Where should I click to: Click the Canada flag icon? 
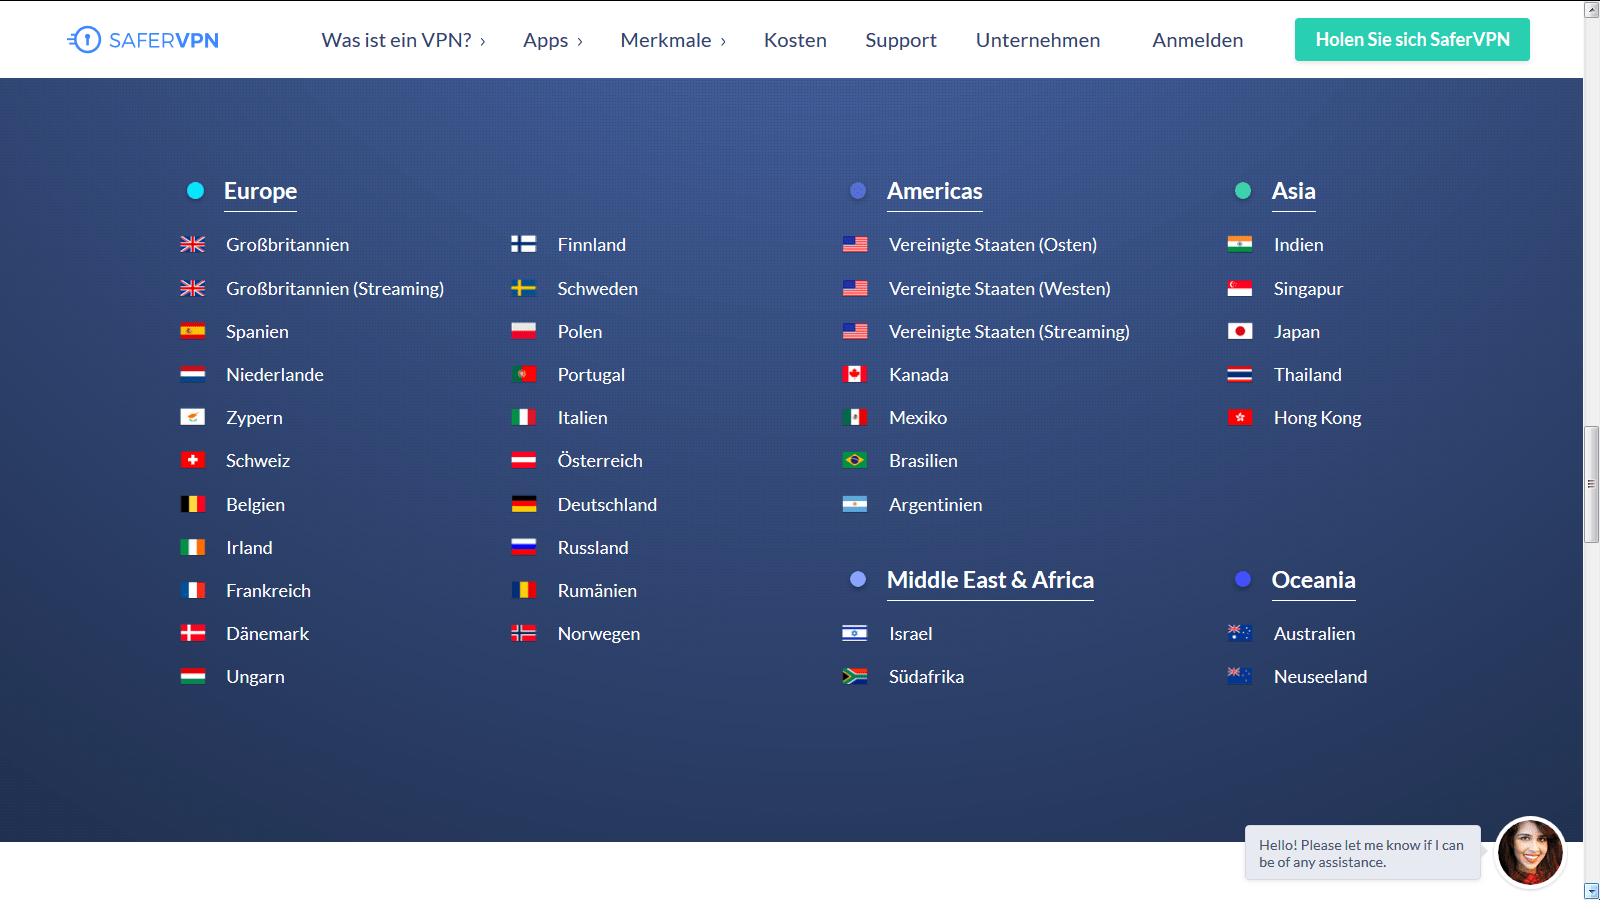click(x=855, y=374)
